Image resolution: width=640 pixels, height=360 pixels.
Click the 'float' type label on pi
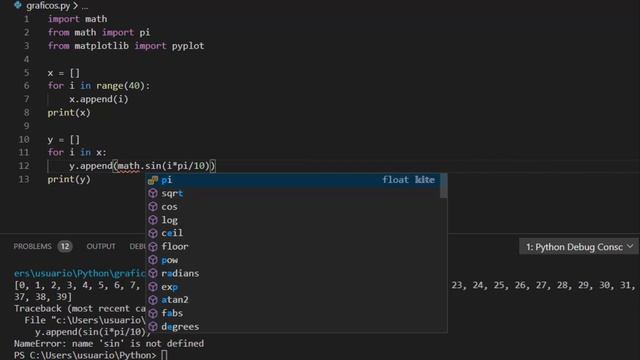[x=395, y=180]
